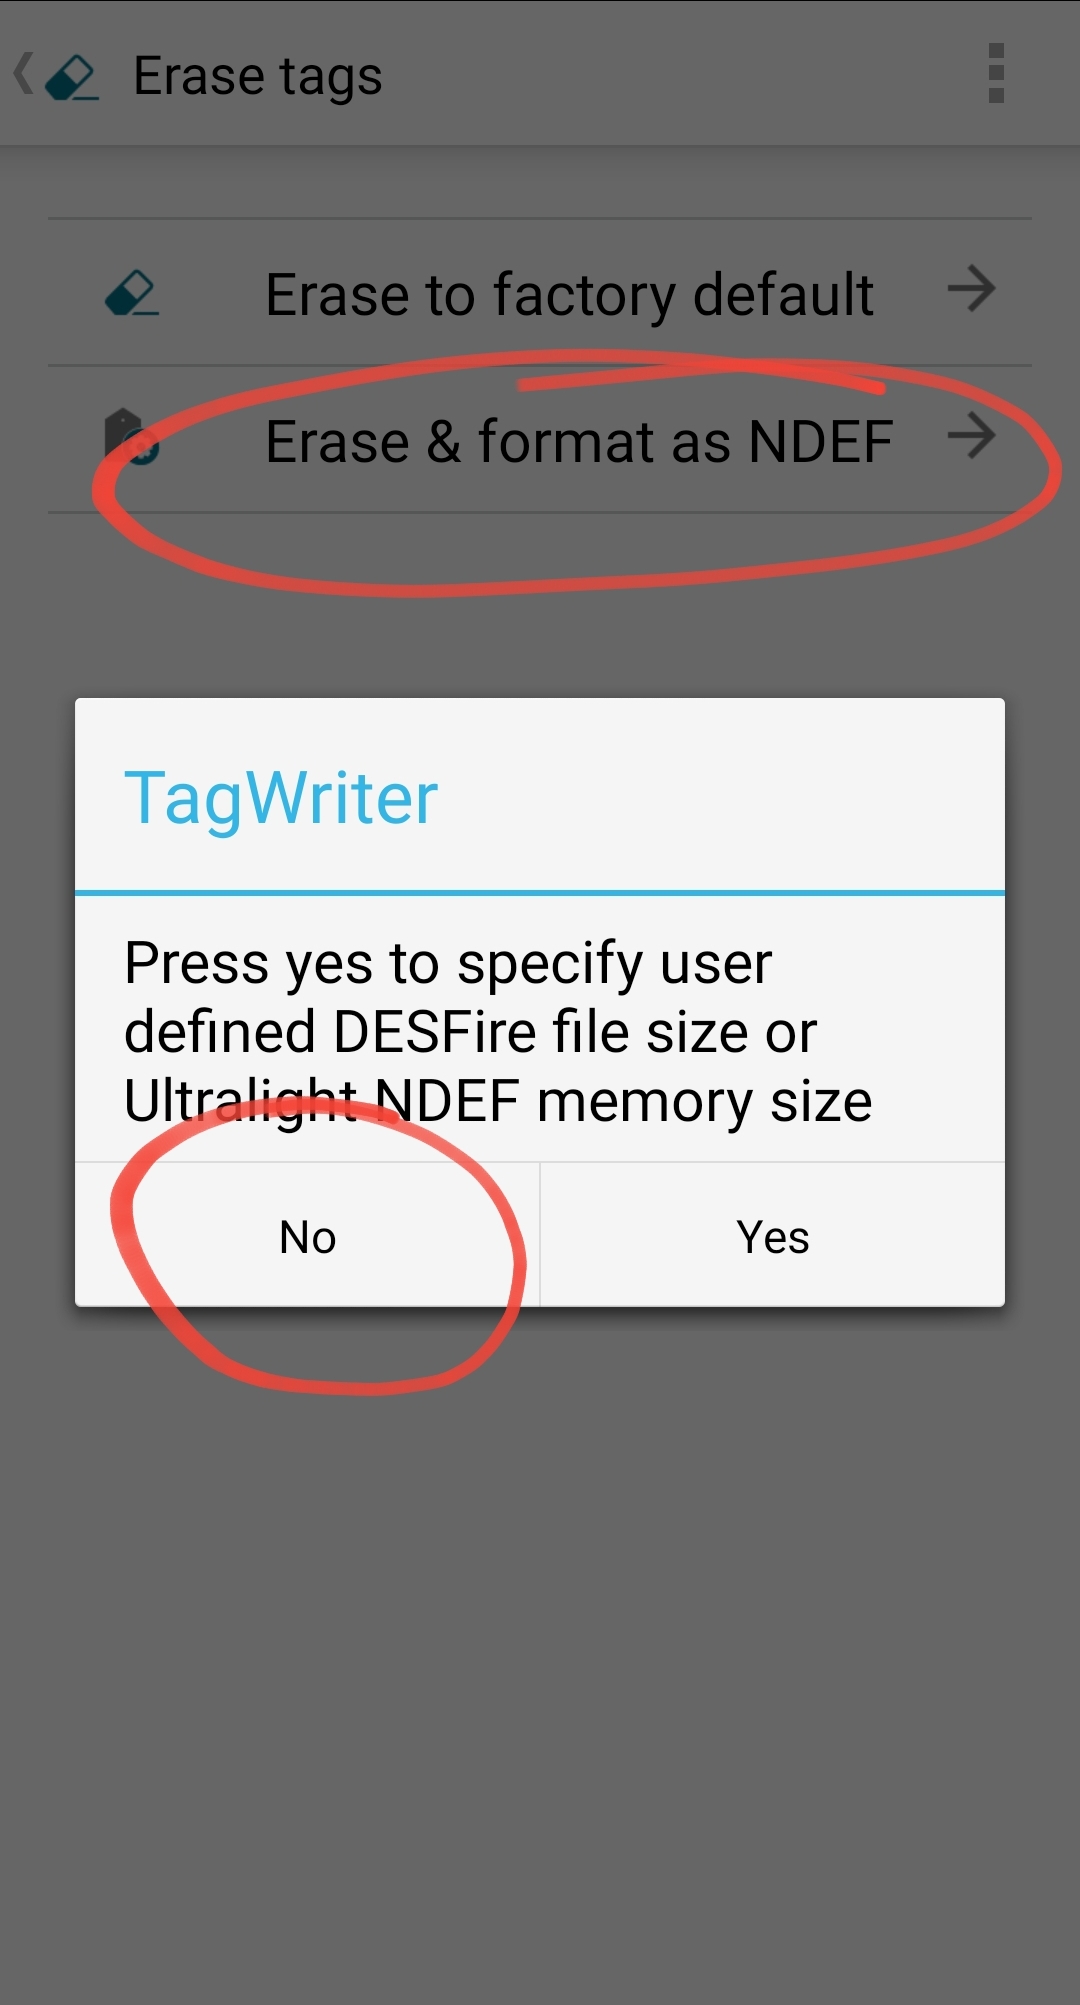Tap the Erase tags screen title

(257, 77)
